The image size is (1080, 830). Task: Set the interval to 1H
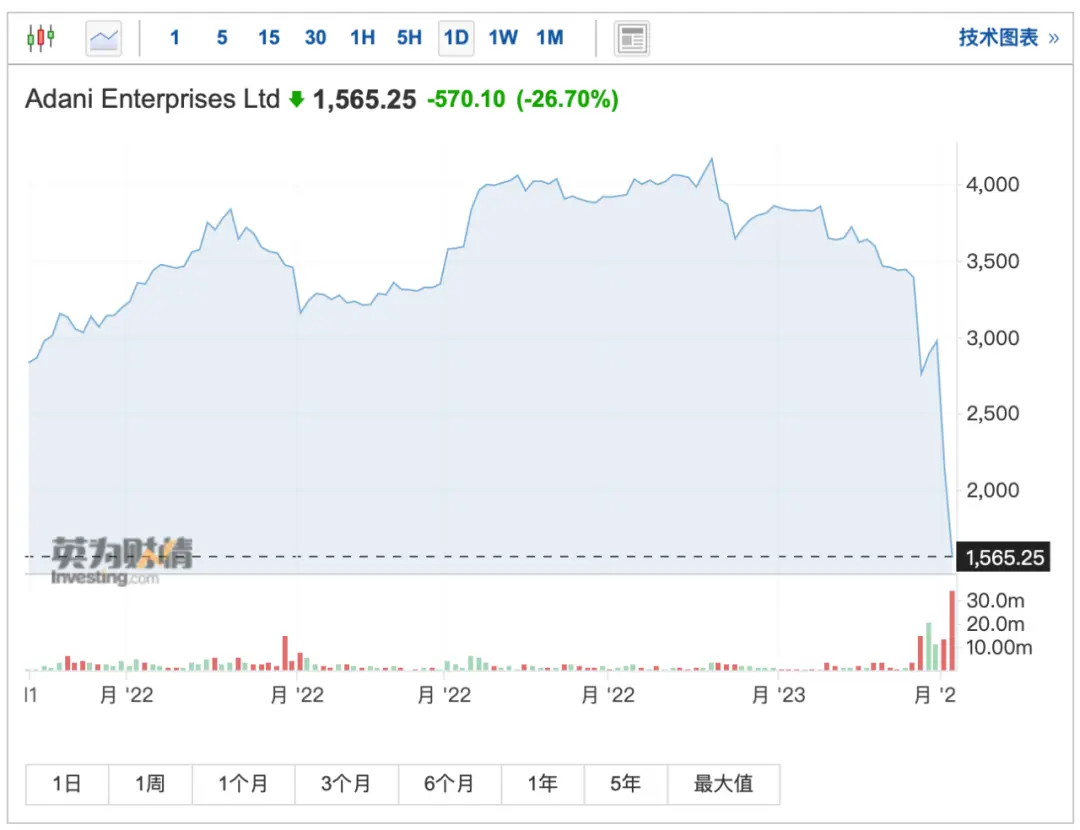[x=362, y=37]
